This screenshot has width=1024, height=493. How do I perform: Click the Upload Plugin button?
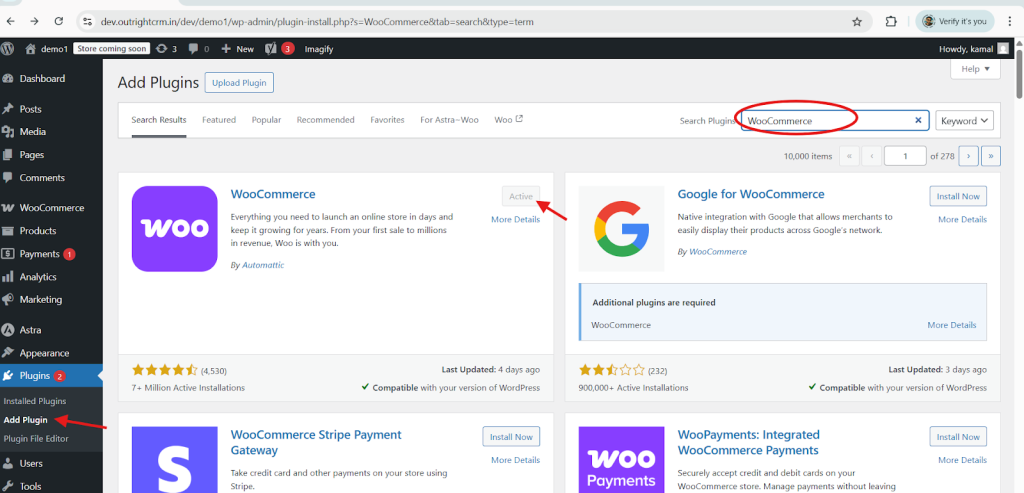(x=239, y=83)
